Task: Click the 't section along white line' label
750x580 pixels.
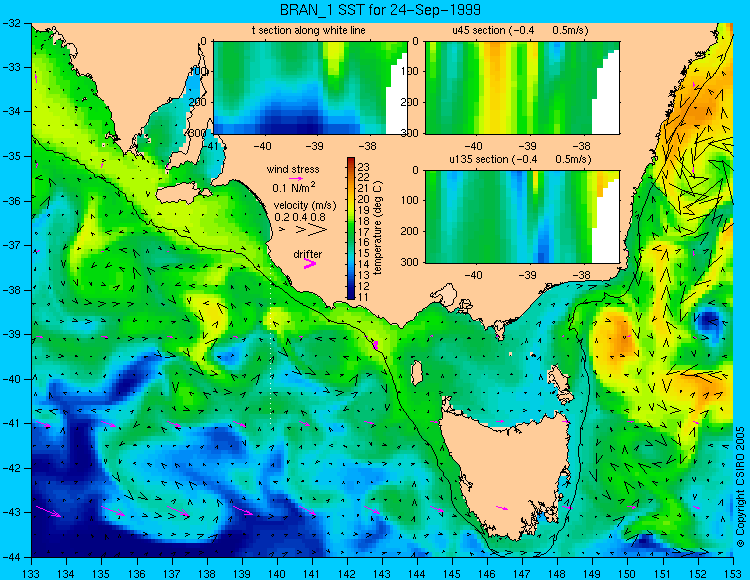Action: coord(309,30)
